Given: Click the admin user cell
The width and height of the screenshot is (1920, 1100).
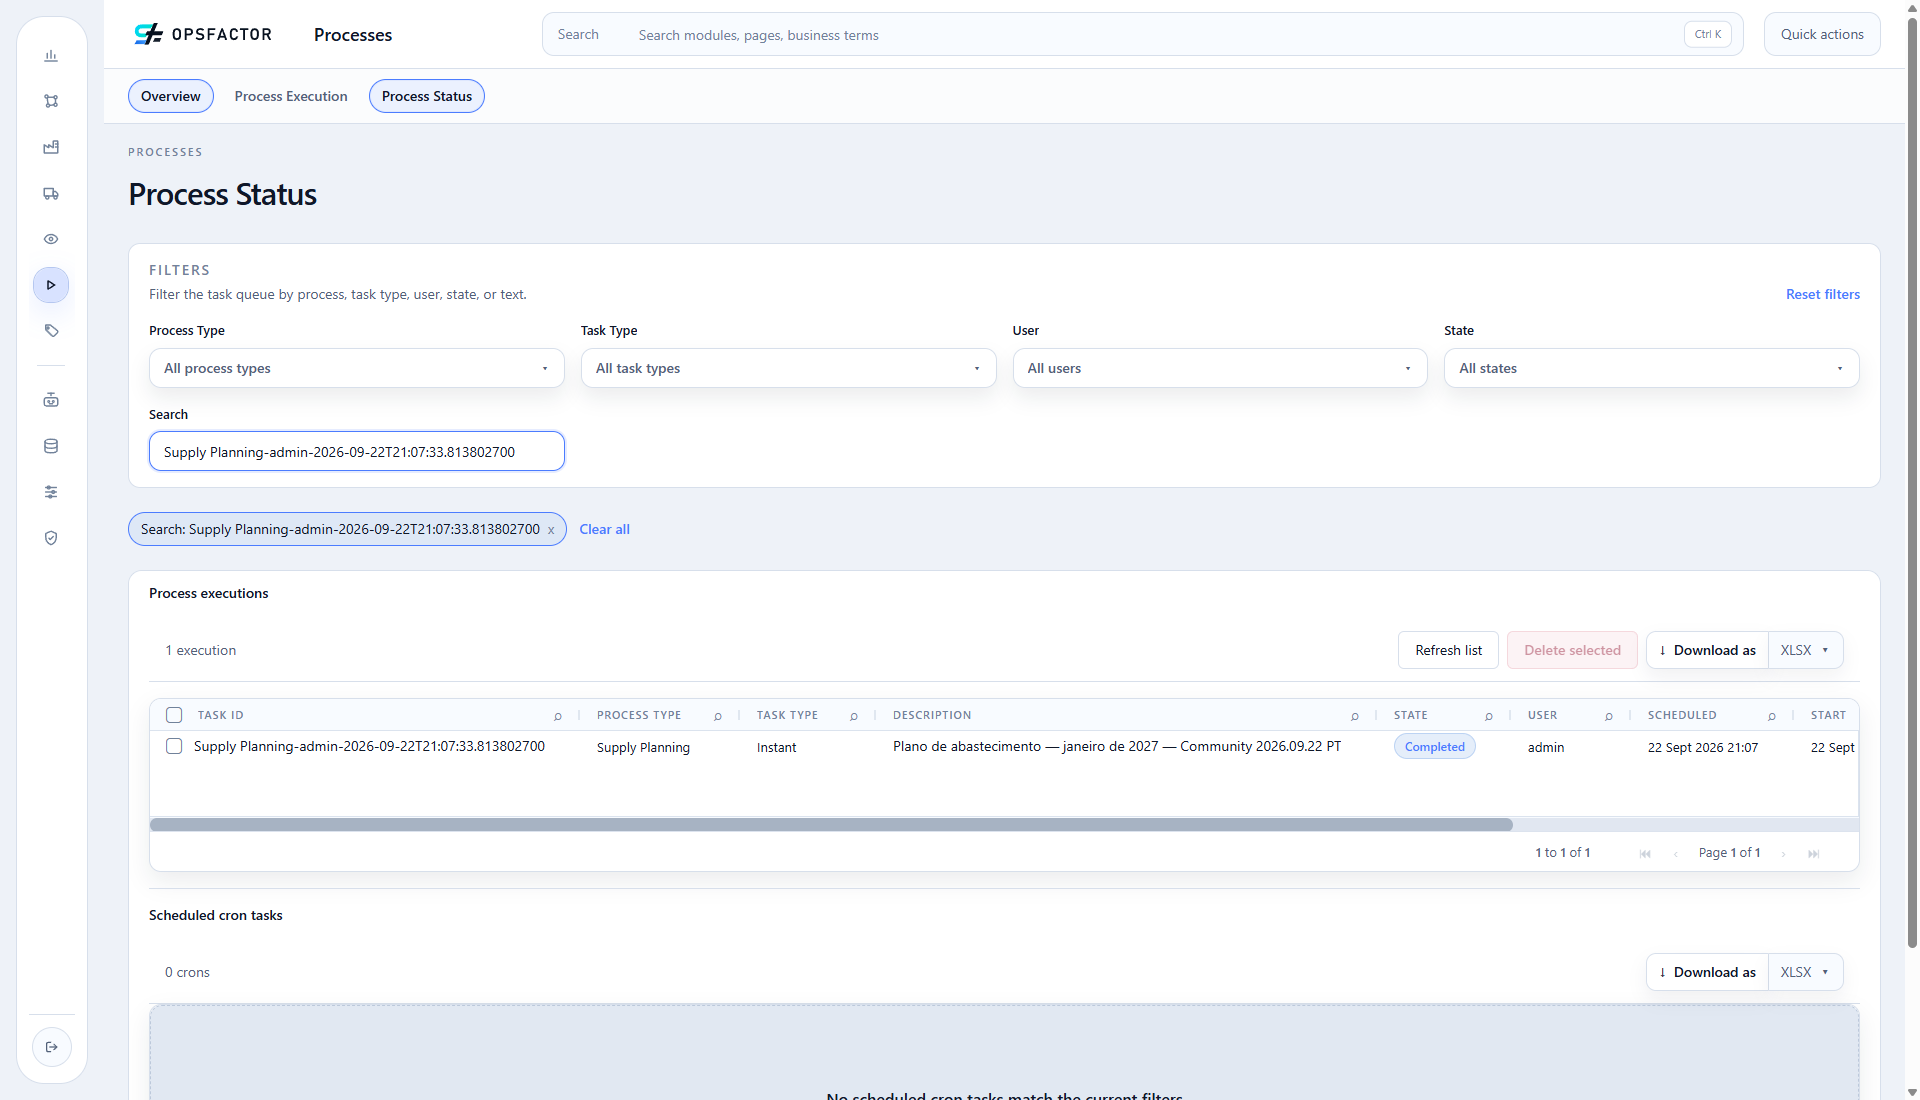Looking at the screenshot, I should [x=1545, y=747].
